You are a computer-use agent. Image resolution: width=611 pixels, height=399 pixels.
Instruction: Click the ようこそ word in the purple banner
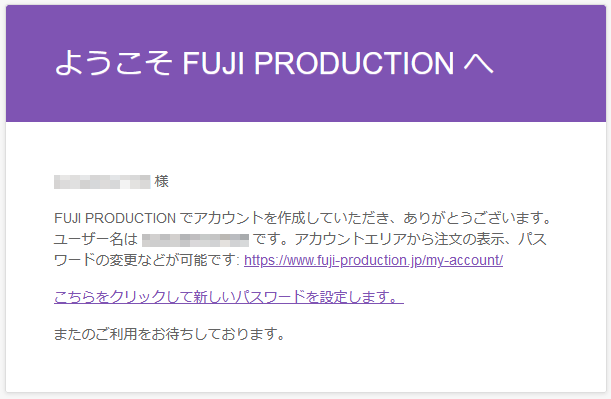tap(113, 62)
